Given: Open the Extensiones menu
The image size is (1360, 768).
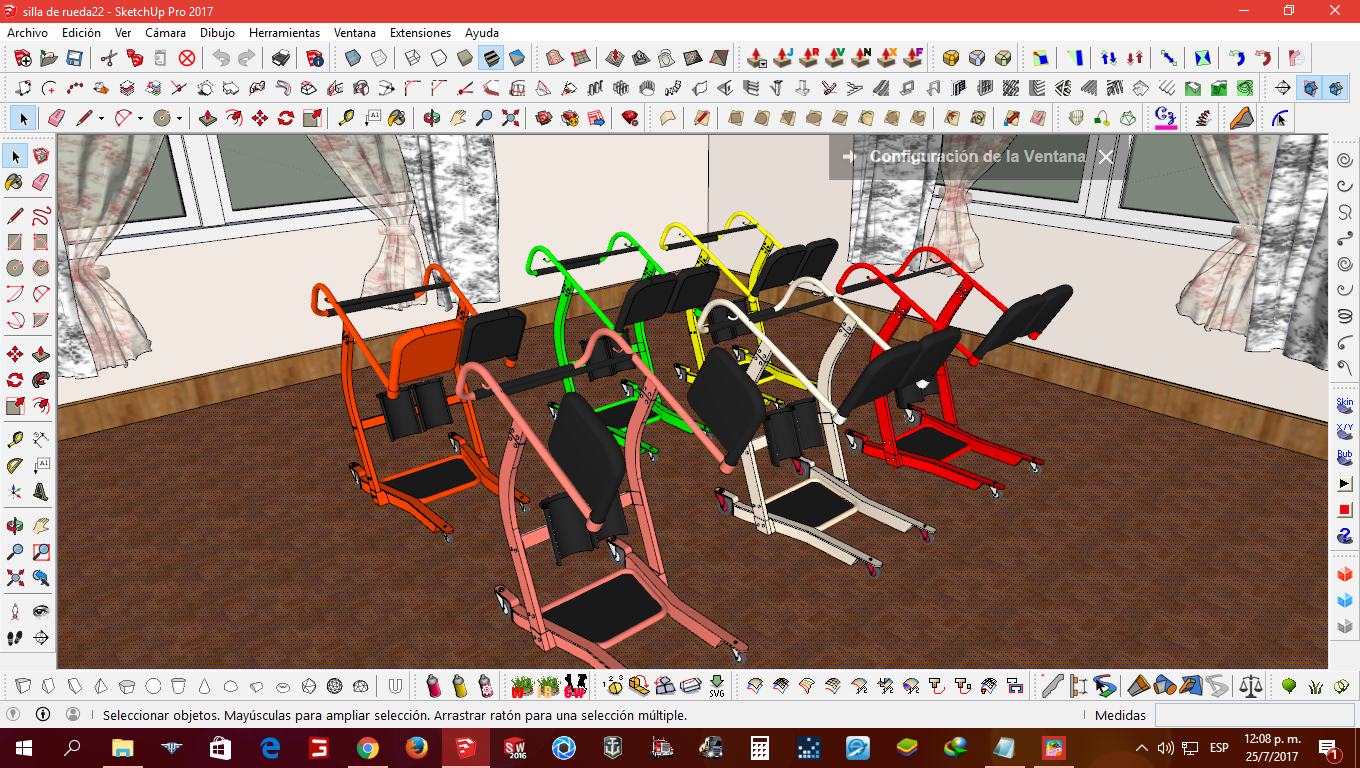Looking at the screenshot, I should [x=420, y=33].
